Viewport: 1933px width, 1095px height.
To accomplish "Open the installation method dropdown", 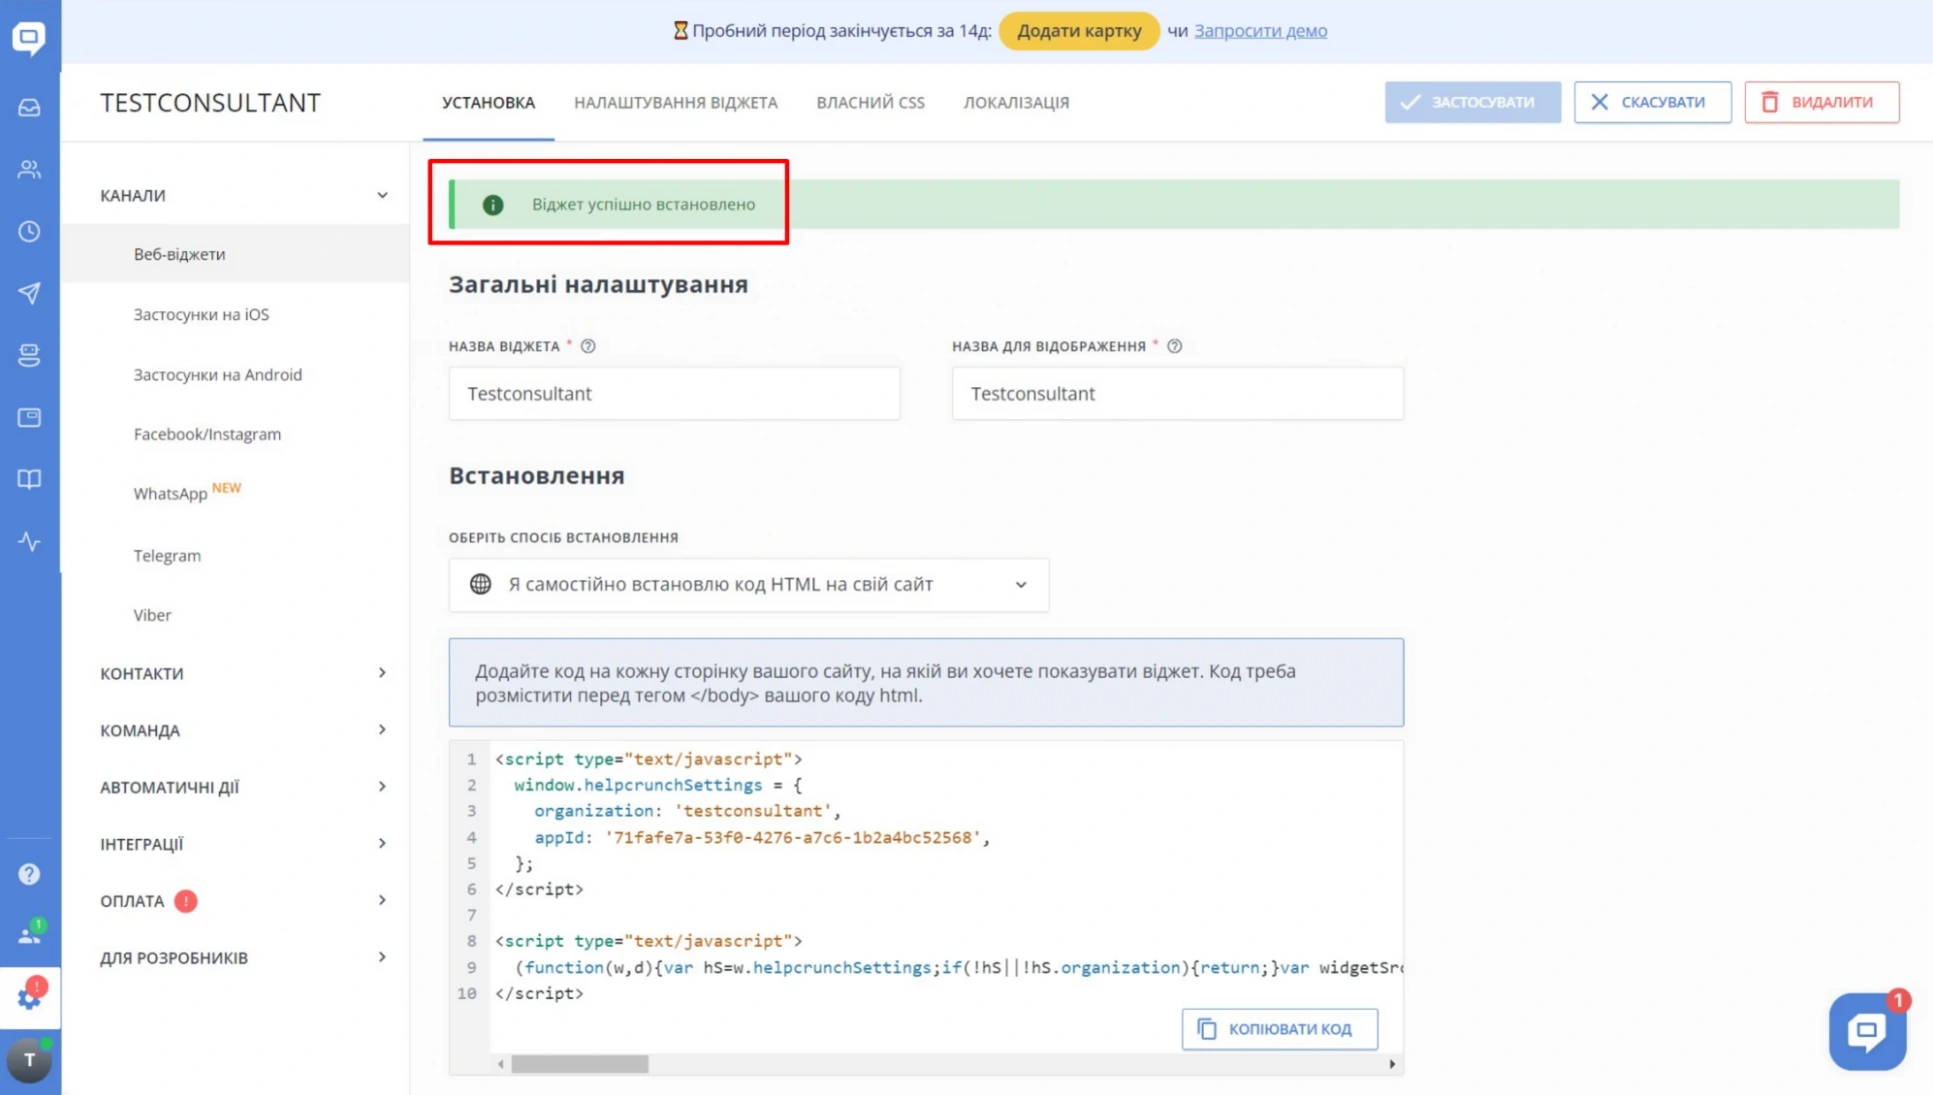I will click(748, 584).
